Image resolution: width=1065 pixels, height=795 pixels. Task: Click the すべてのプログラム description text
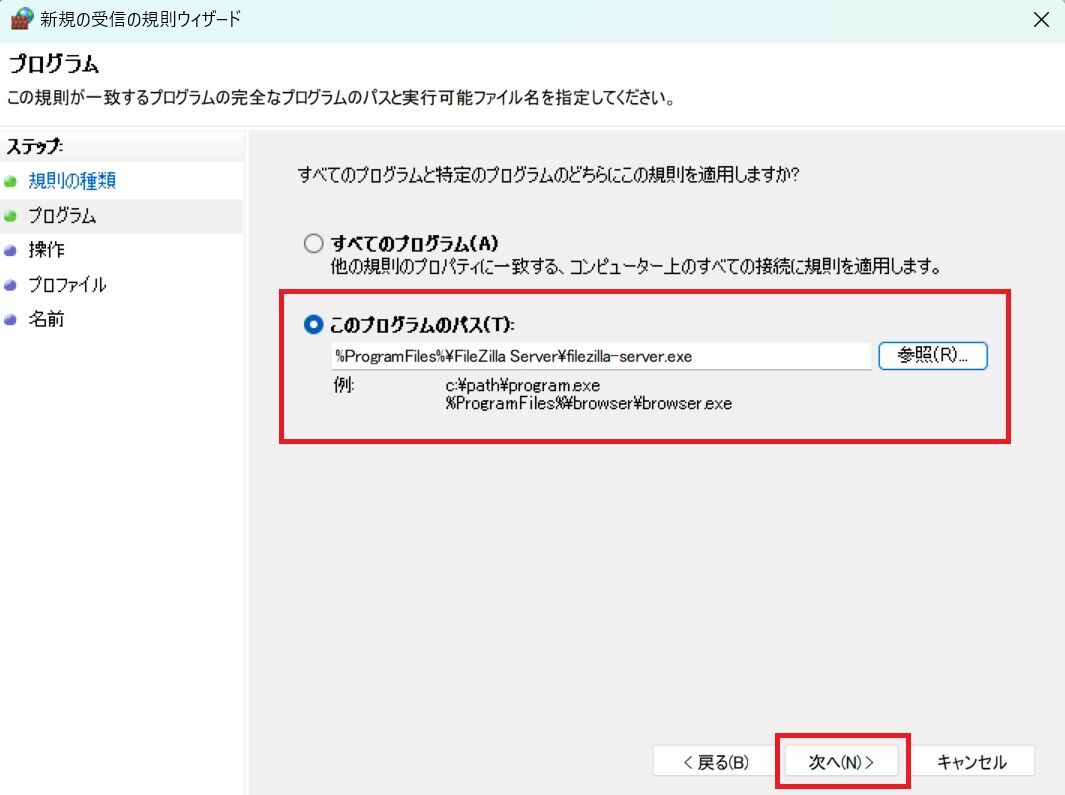click(636, 266)
